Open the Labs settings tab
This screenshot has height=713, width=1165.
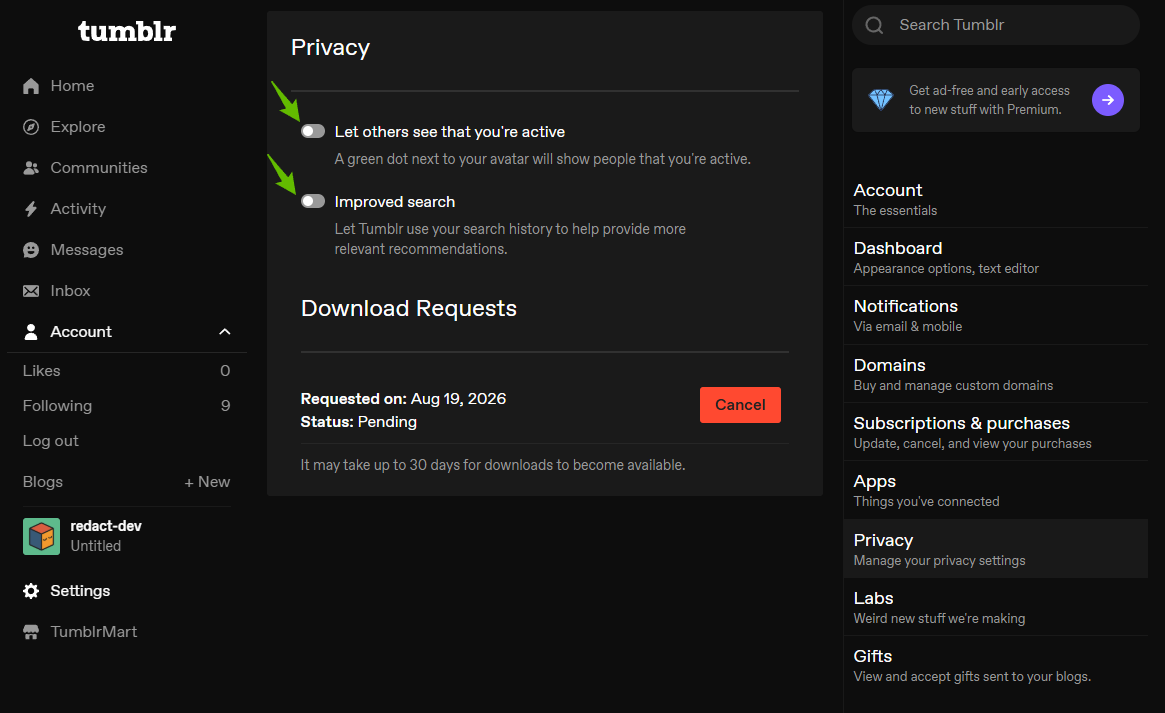(996, 607)
